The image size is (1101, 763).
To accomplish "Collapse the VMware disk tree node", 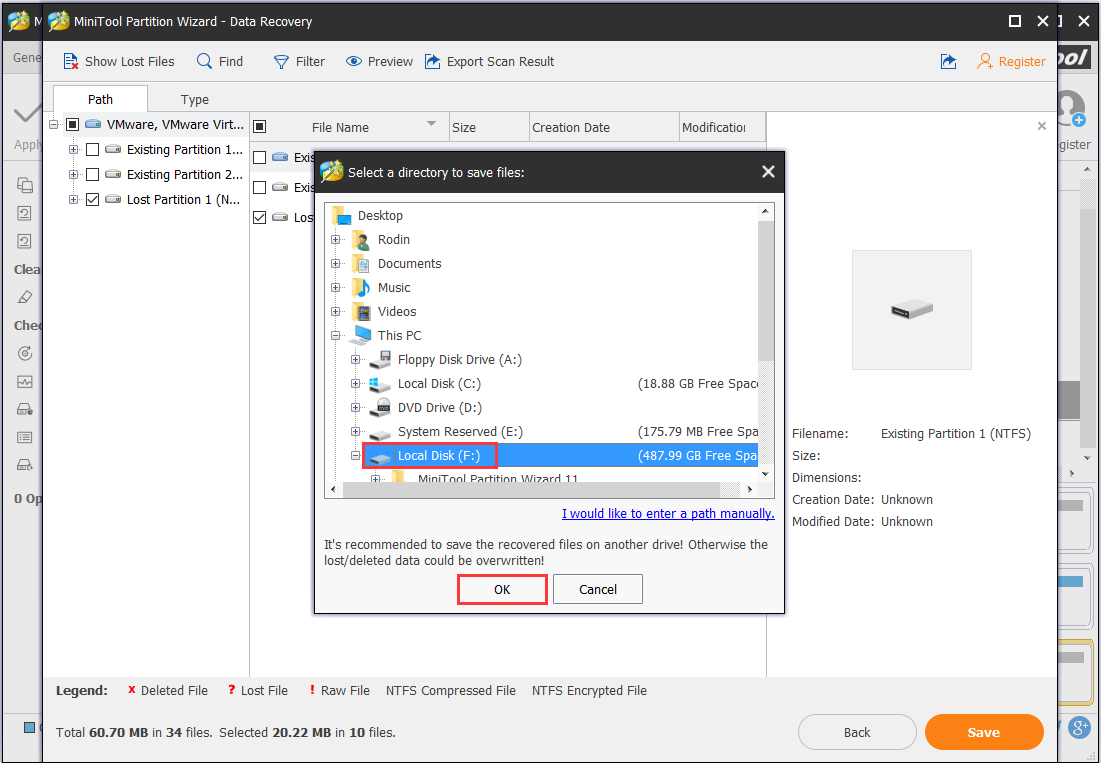I will point(53,124).
